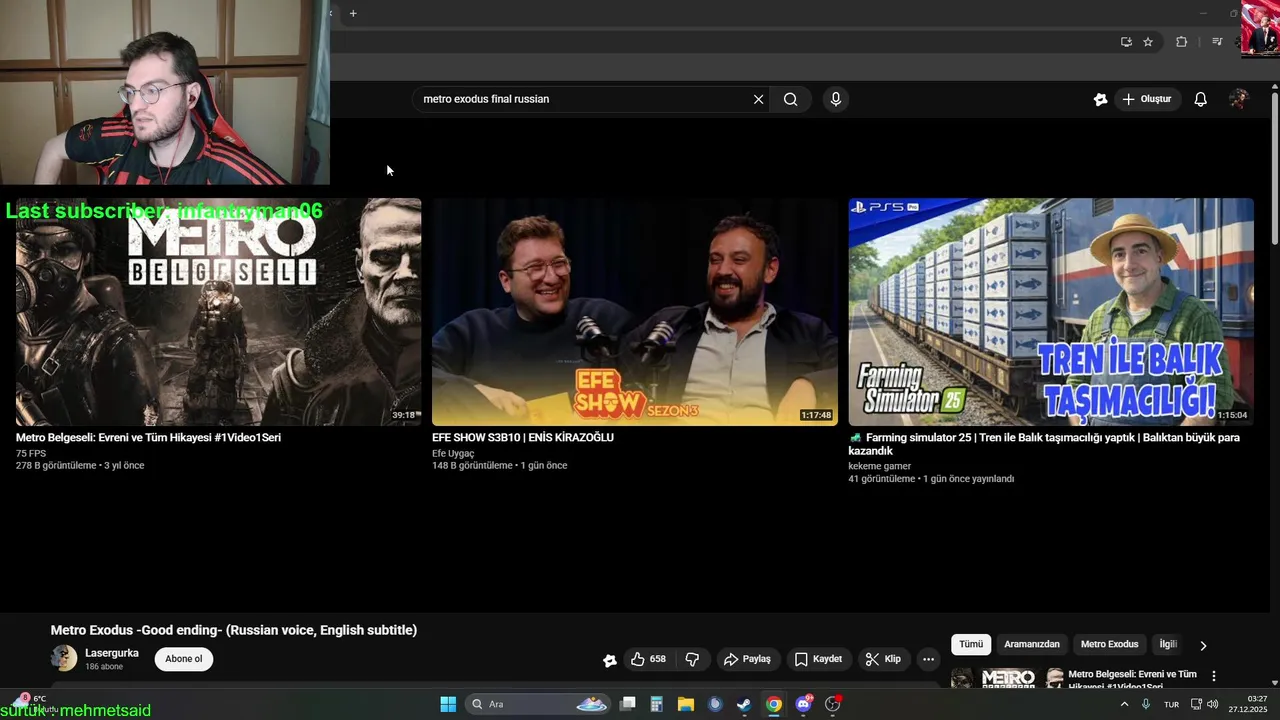Start voice search with microphone icon
This screenshot has width=1280, height=720.
tap(836, 99)
